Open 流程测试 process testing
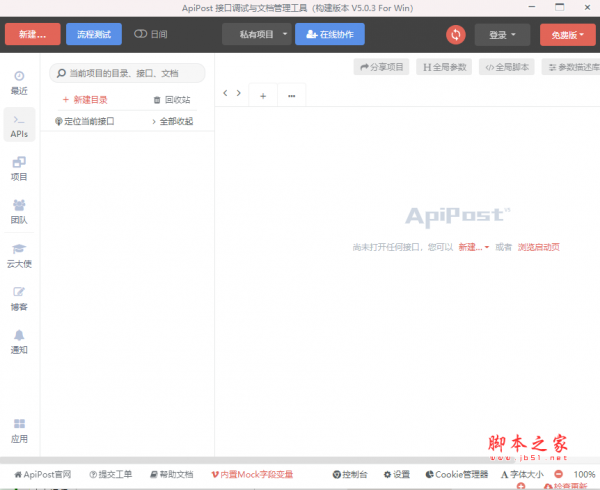The image size is (600, 490). (x=94, y=34)
